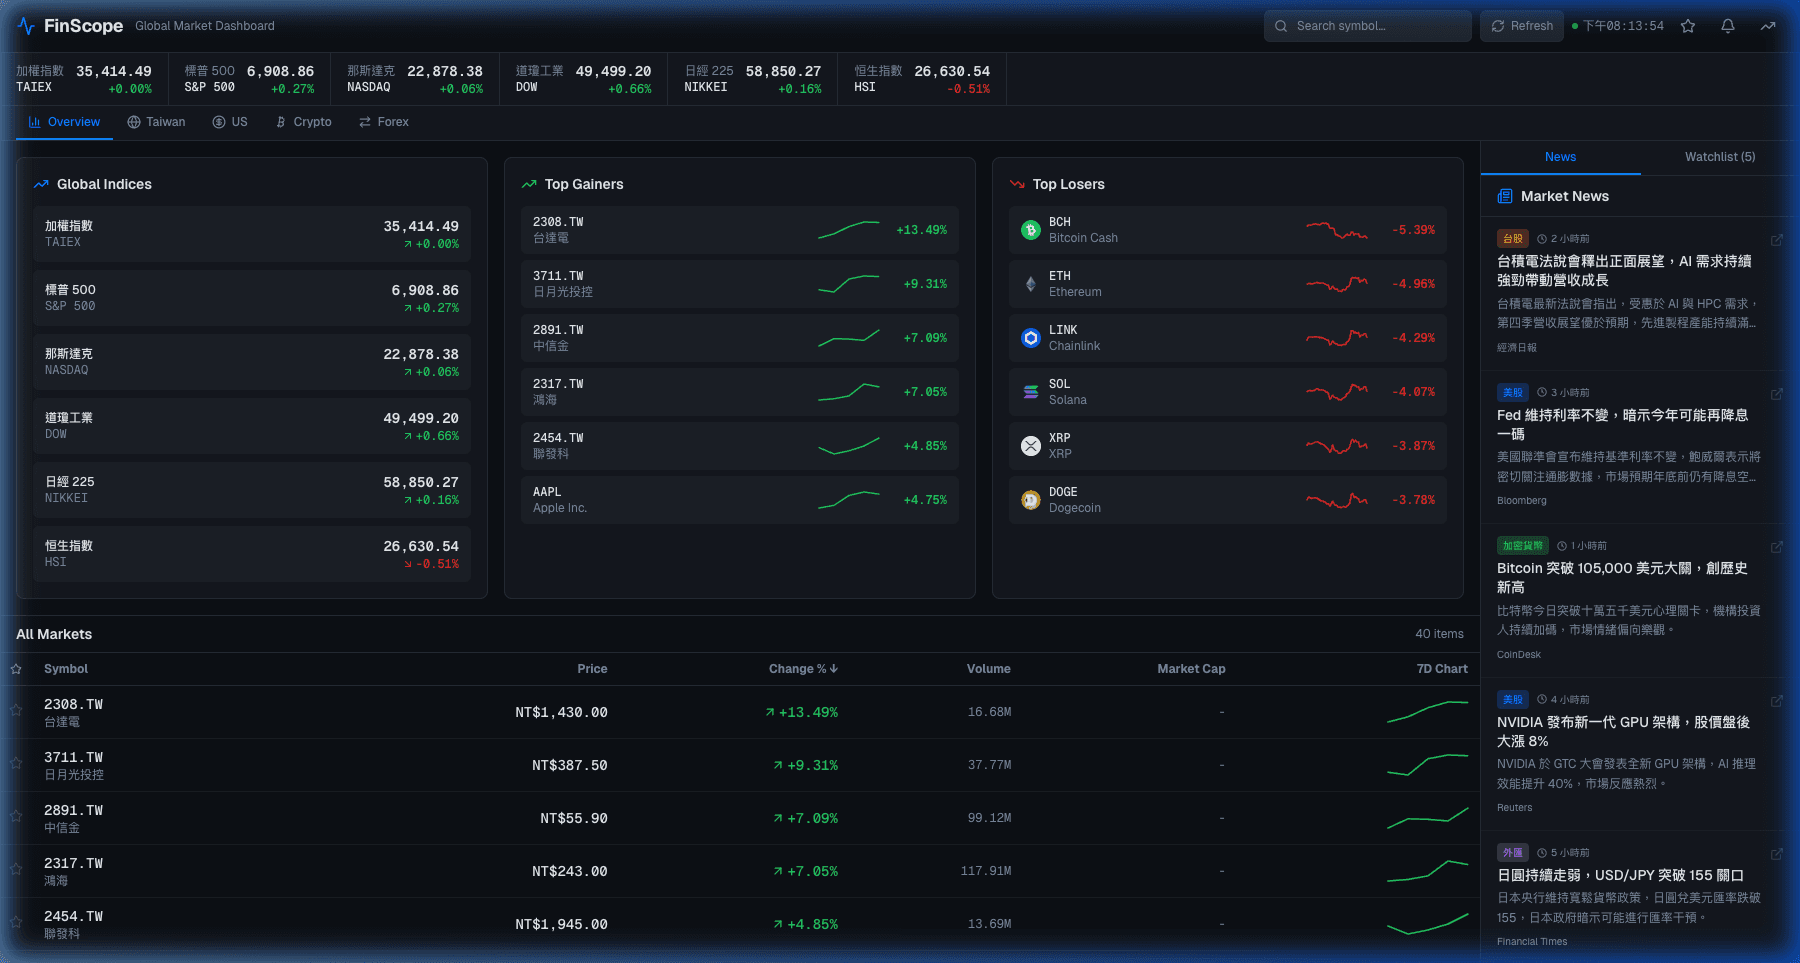Click the favorite star icon in header
This screenshot has width=1800, height=963.
point(1688,26)
